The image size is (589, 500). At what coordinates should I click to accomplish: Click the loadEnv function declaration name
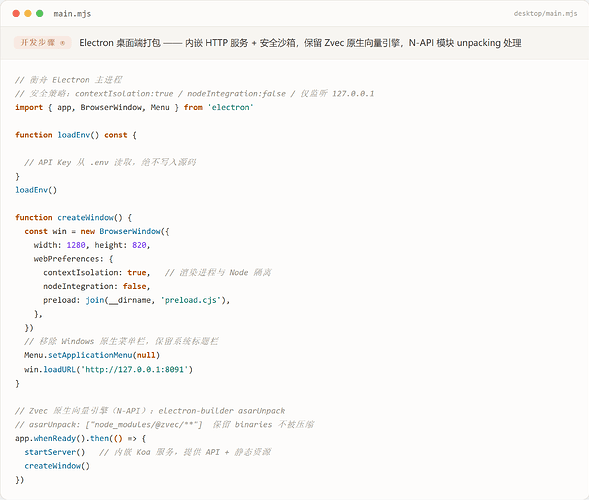[73, 135]
